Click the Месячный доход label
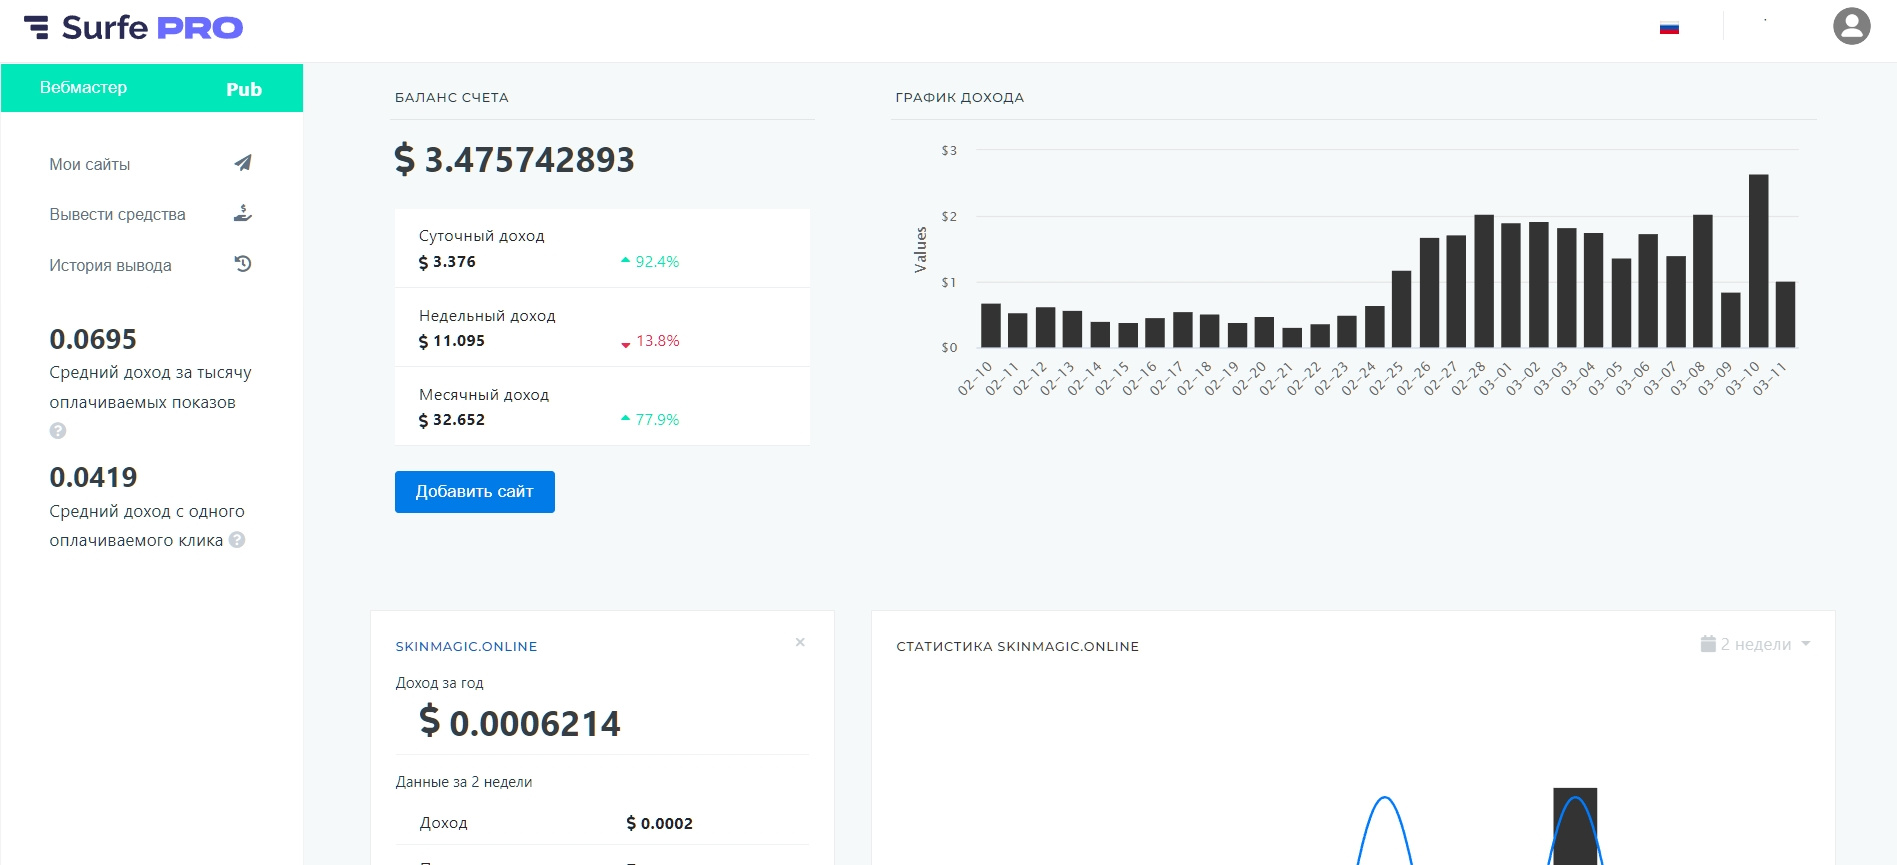 point(484,395)
